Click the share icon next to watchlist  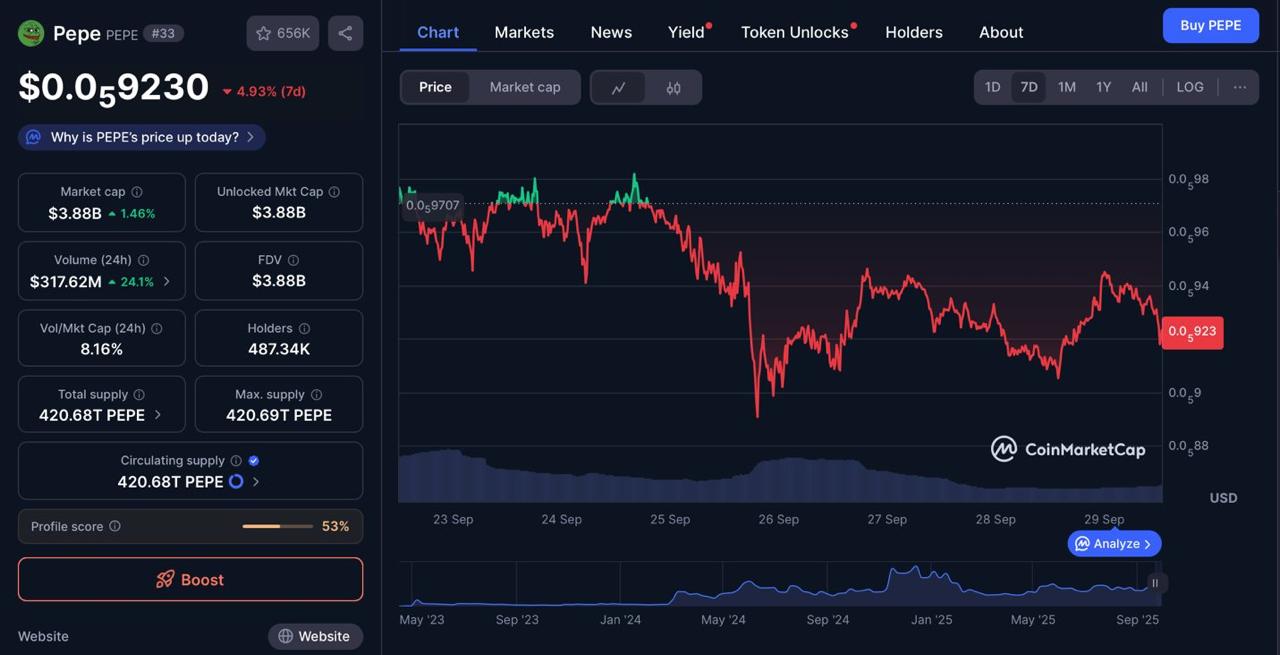pyautogui.click(x=345, y=33)
